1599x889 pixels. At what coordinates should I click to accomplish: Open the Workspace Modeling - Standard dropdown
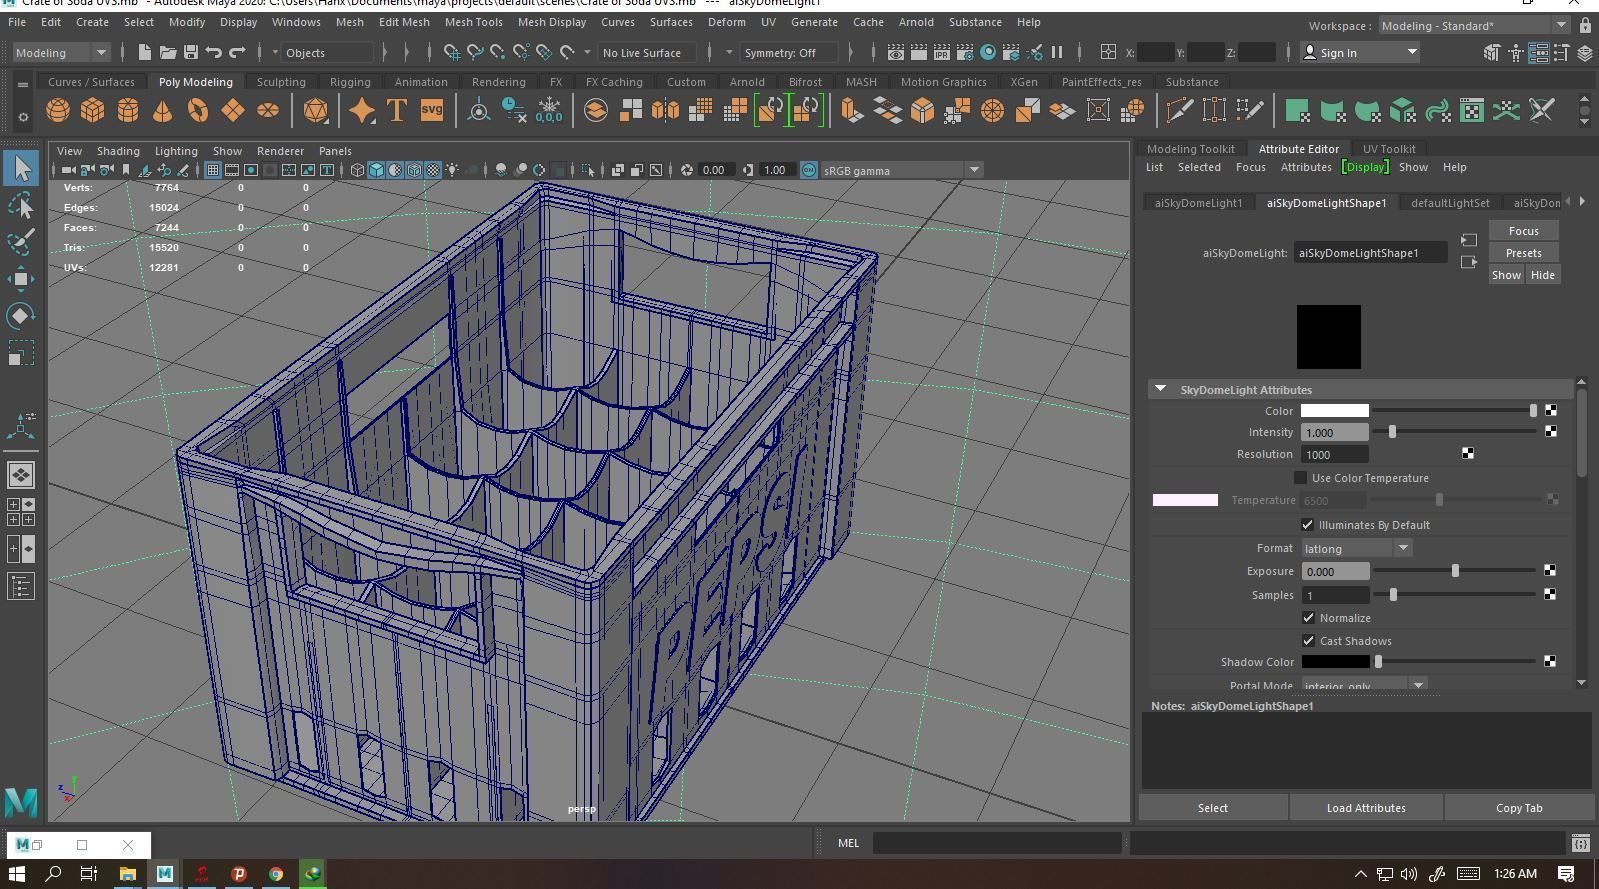(1474, 25)
